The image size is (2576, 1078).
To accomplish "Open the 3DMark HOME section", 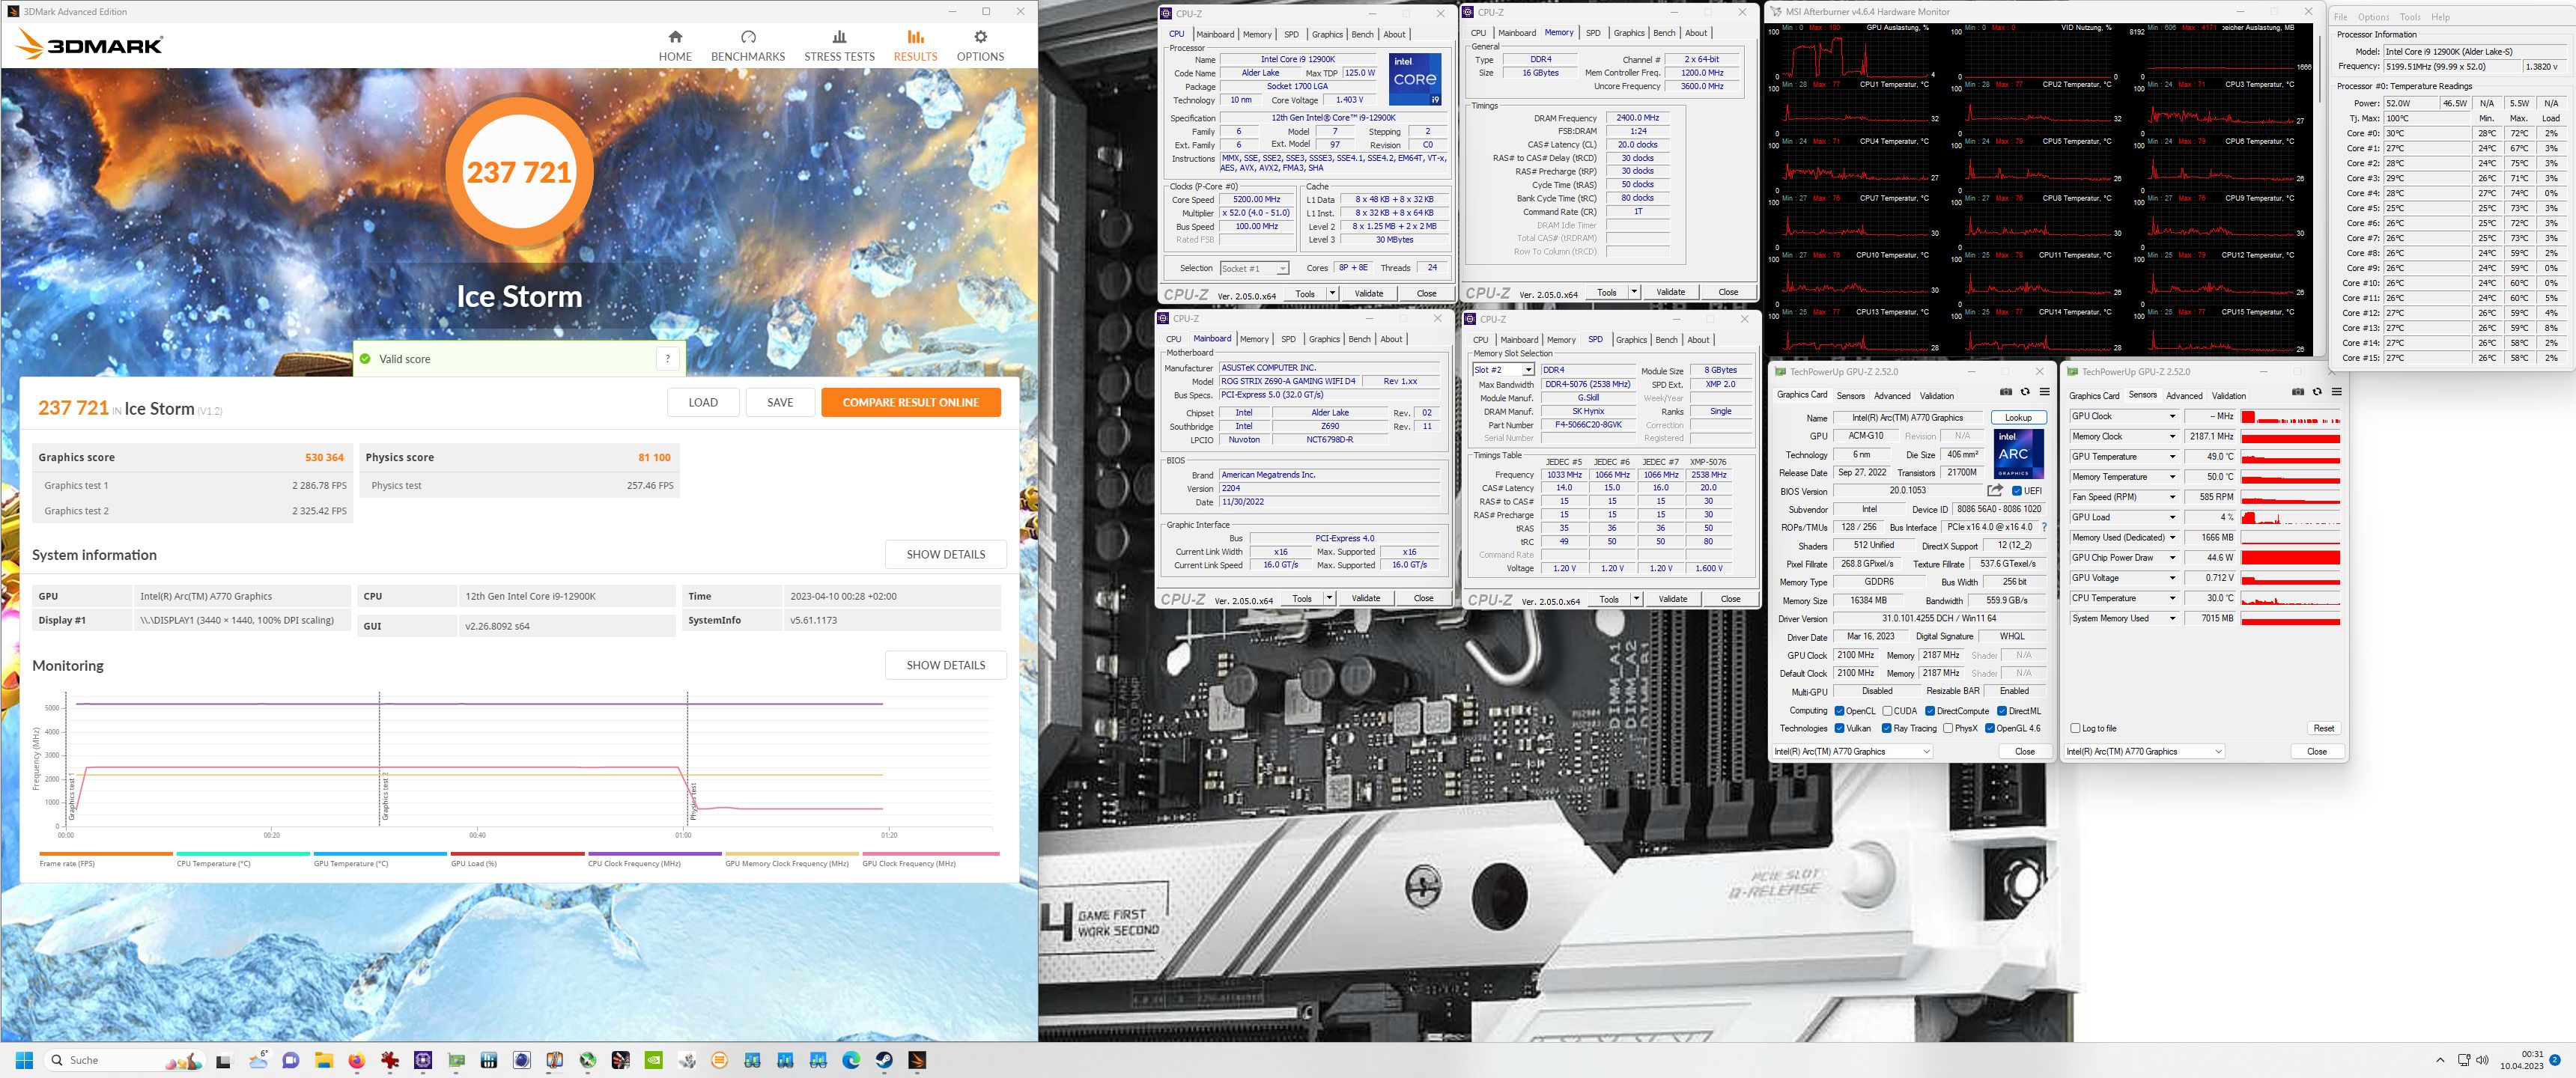I will coord(675,46).
